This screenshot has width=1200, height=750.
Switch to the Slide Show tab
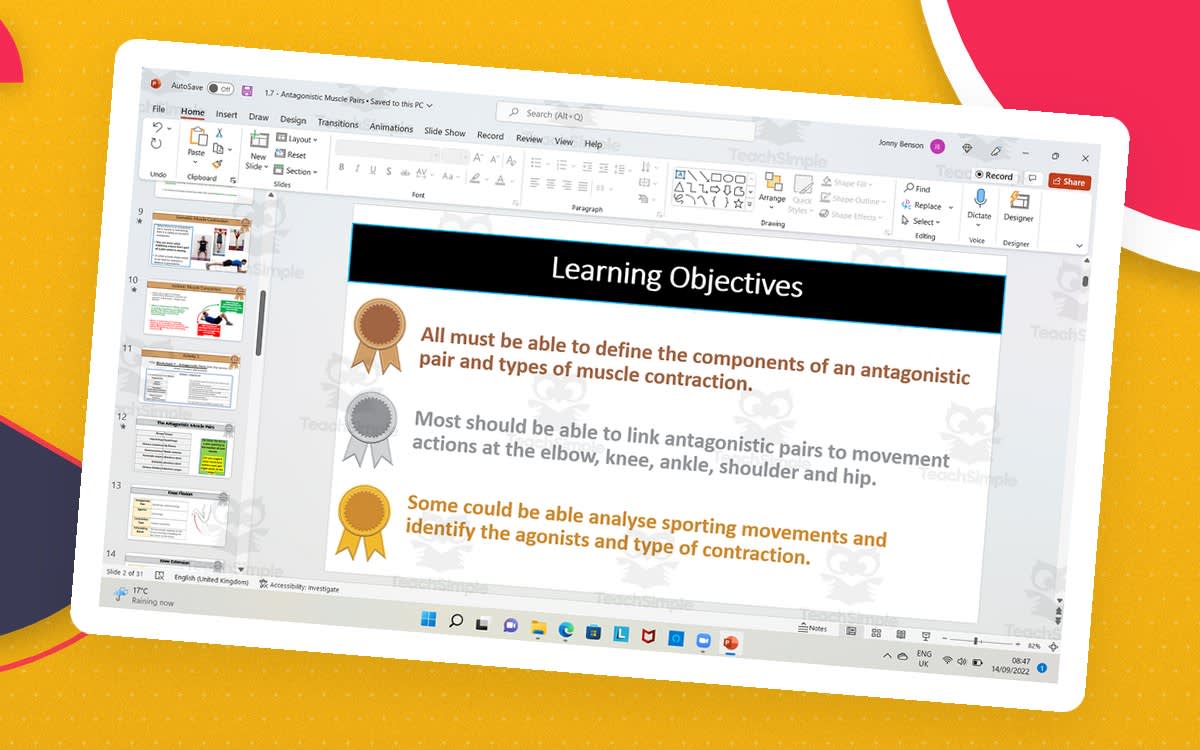(x=445, y=131)
